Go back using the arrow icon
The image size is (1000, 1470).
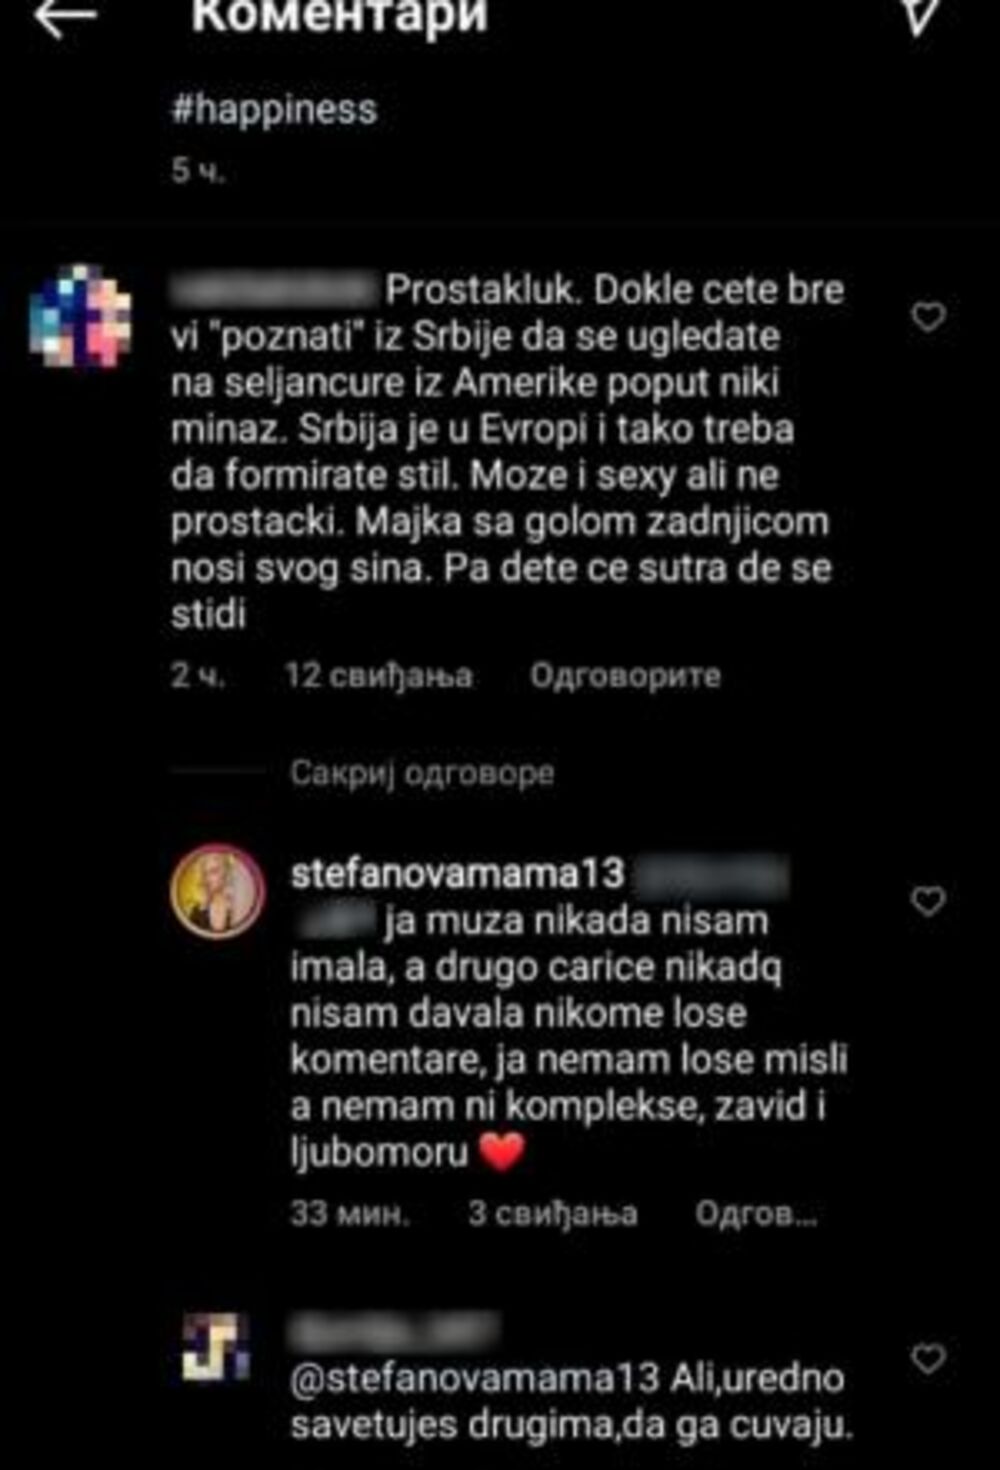pyautogui.click(x=66, y=16)
